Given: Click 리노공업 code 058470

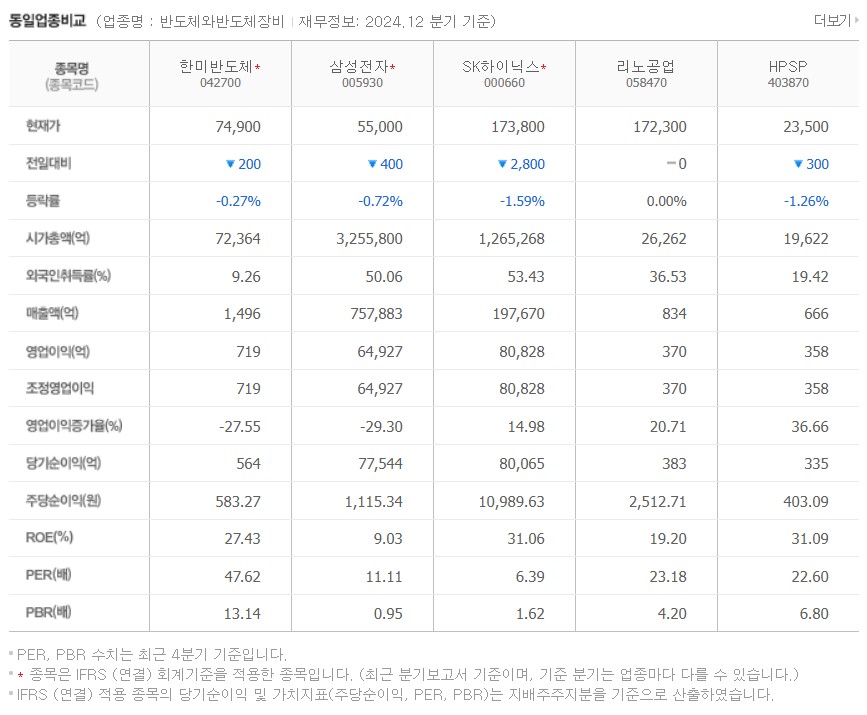Looking at the screenshot, I should [x=646, y=83].
